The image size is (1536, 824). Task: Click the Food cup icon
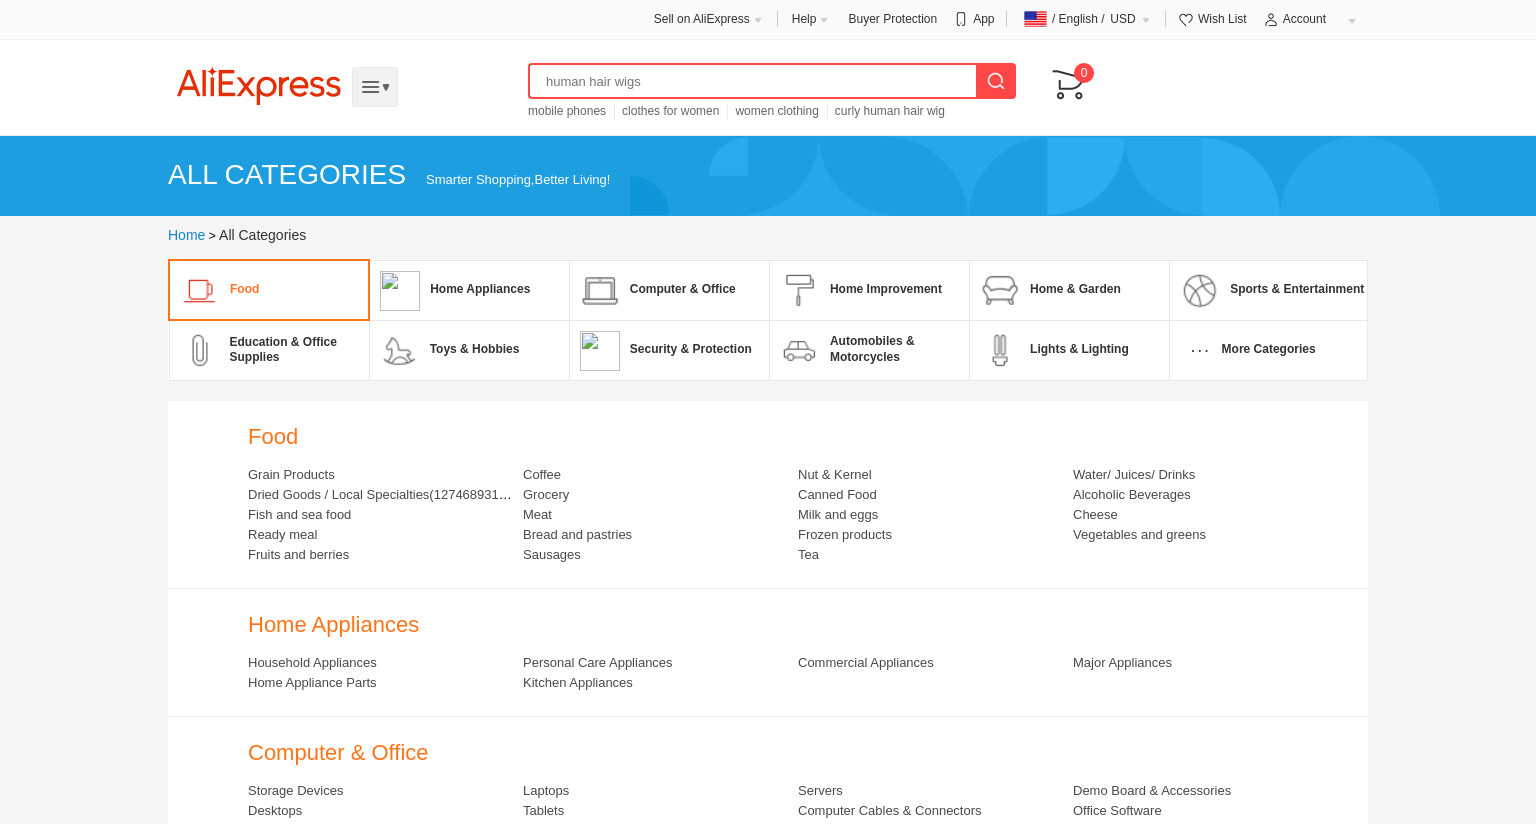tap(199, 290)
